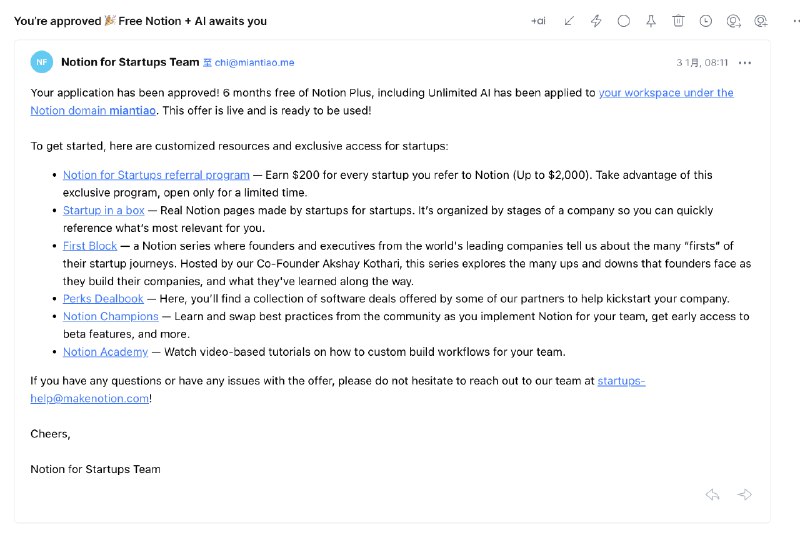Open the Startup in a box link
The image size is (800, 542).
pos(104,211)
